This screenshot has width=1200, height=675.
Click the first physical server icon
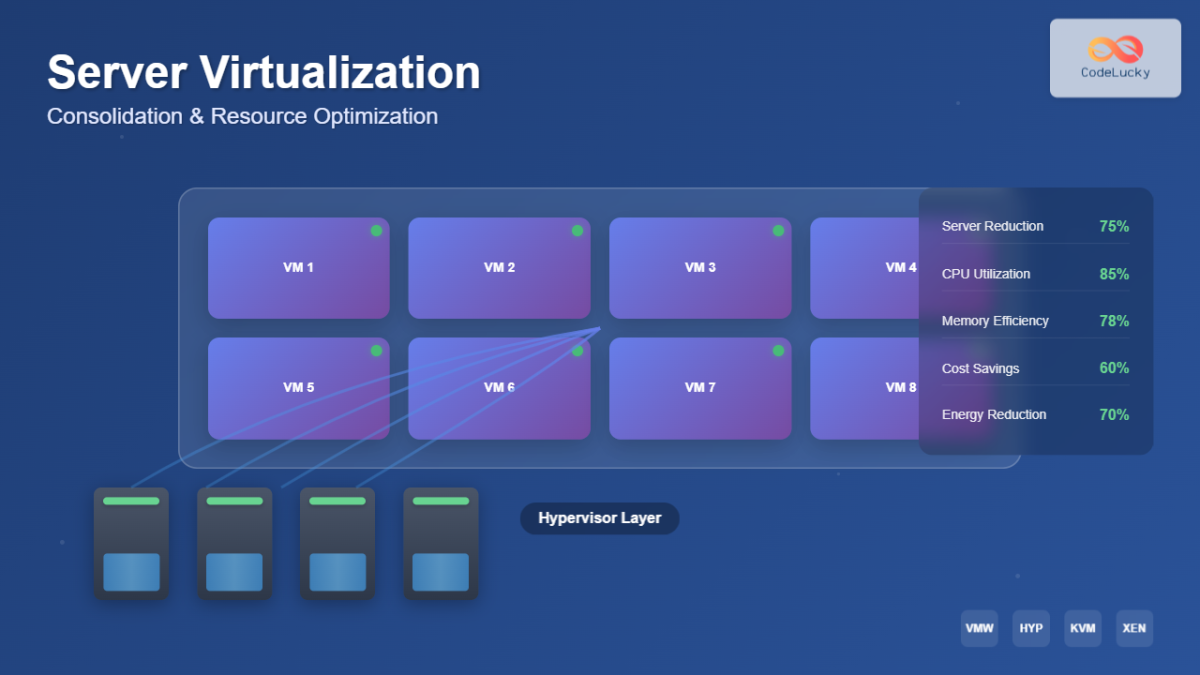(131, 542)
